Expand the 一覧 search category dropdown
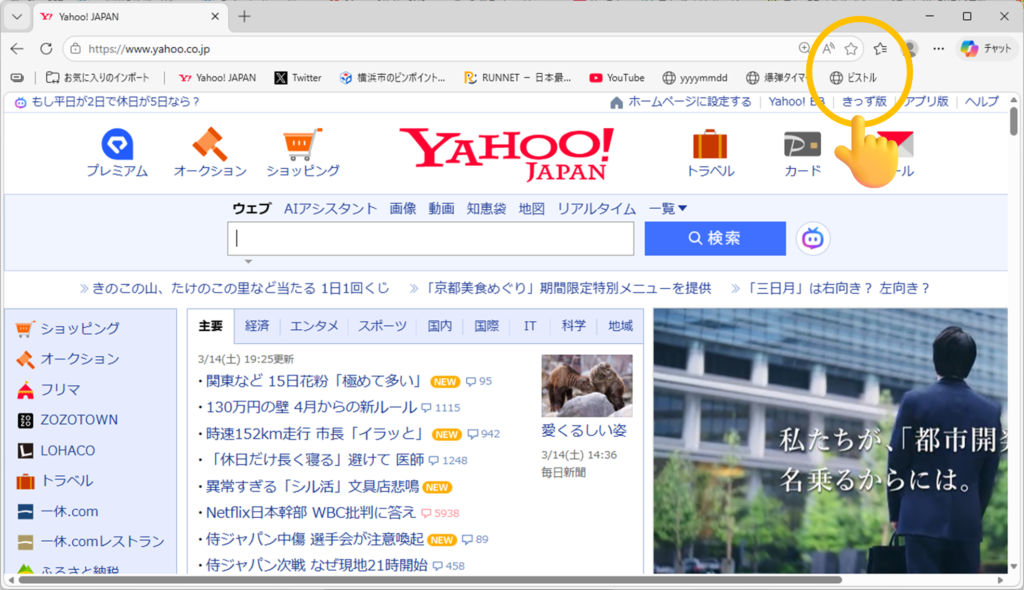Viewport: 1024px width, 590px height. pos(668,208)
